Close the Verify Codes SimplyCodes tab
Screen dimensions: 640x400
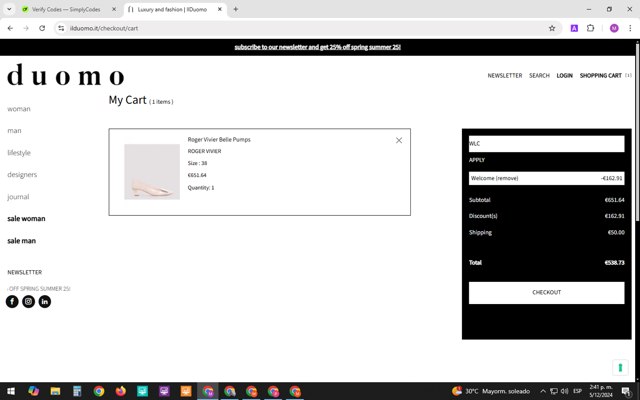[x=114, y=9]
